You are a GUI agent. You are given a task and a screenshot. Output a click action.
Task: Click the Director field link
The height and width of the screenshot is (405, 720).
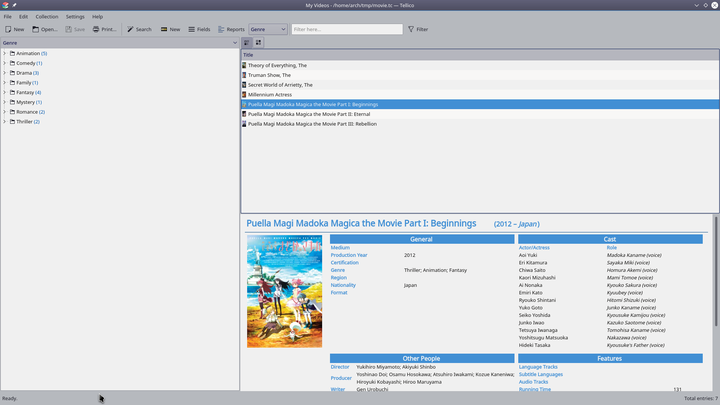coord(340,367)
